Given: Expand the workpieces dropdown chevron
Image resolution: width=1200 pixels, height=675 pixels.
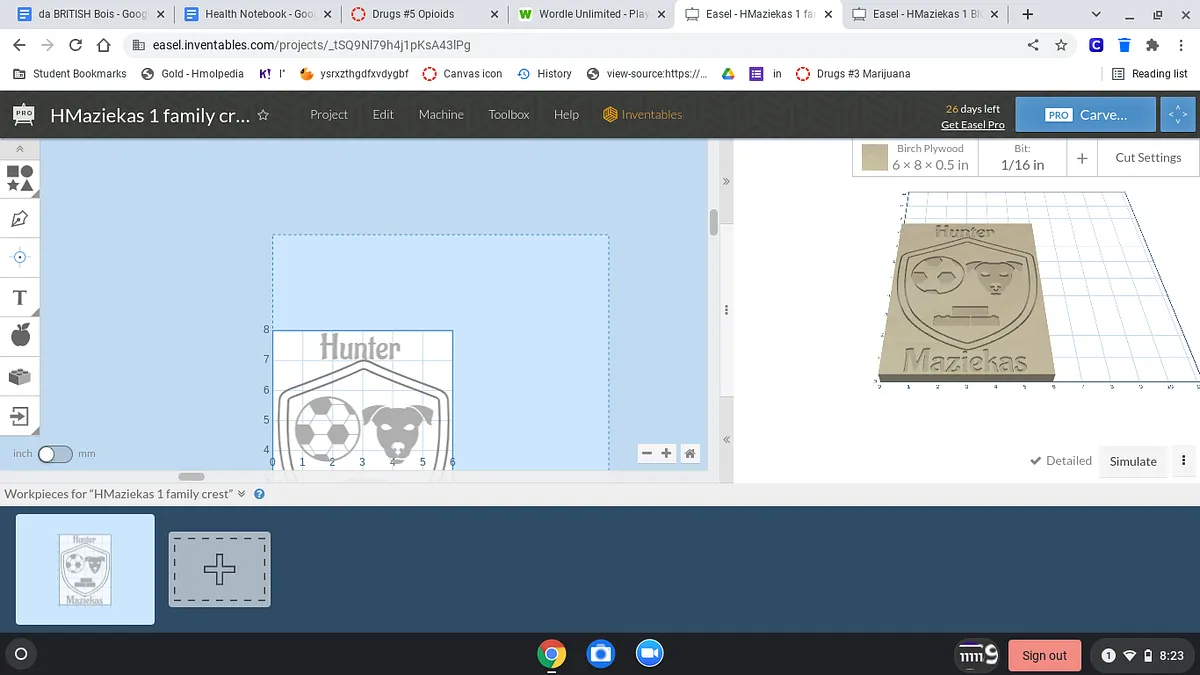Looking at the screenshot, I should pos(241,494).
